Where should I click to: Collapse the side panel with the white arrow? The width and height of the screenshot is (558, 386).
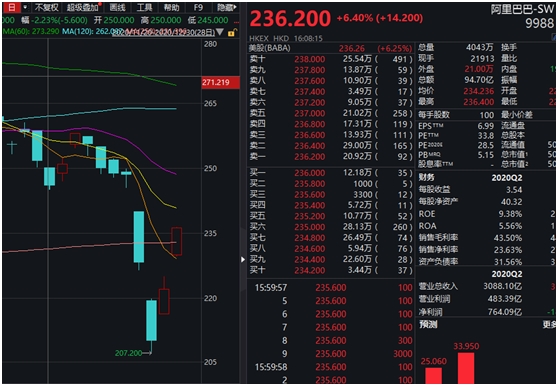(243, 259)
